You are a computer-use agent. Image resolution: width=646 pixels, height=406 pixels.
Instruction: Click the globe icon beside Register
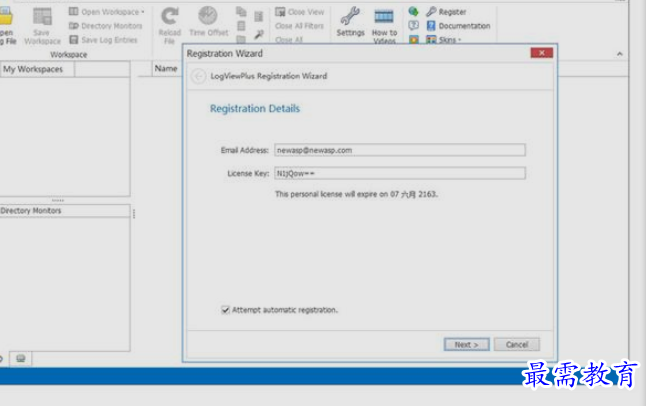coord(413,12)
